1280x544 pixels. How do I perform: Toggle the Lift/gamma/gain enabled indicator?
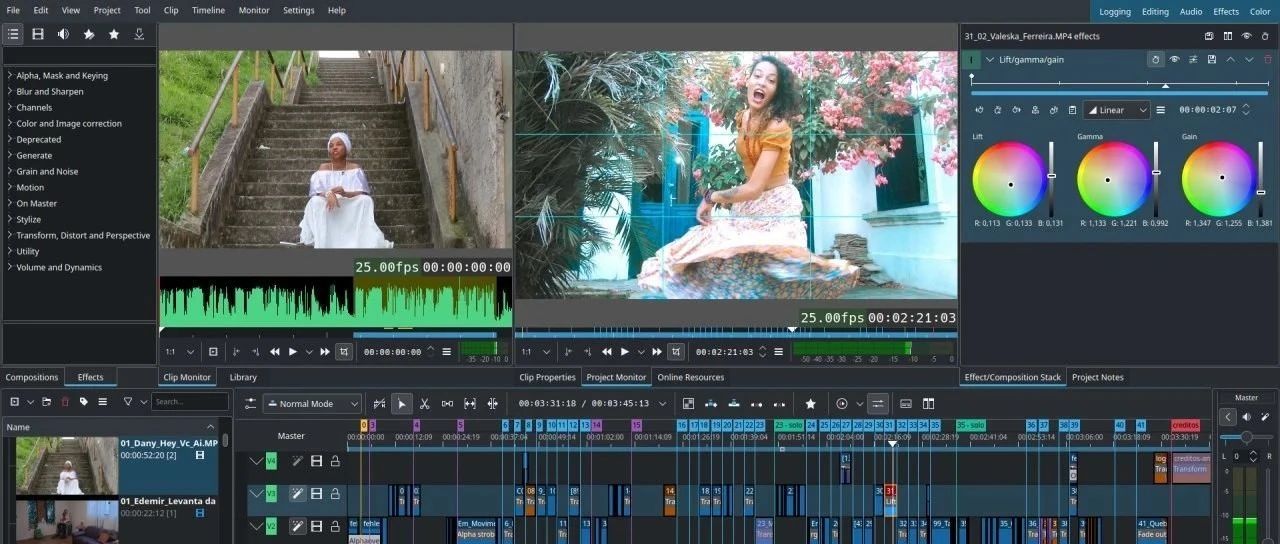(972, 60)
